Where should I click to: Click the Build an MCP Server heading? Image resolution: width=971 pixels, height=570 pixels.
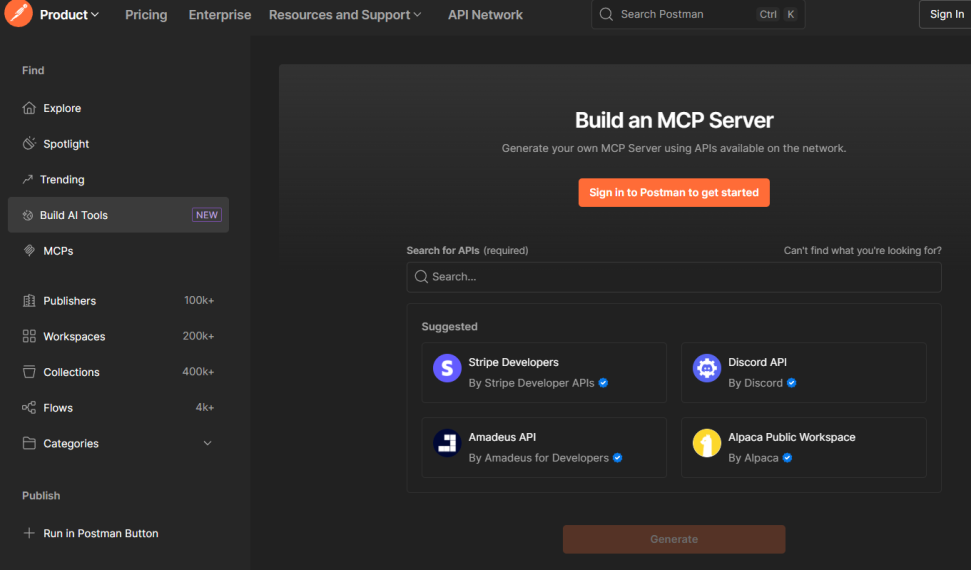click(674, 120)
